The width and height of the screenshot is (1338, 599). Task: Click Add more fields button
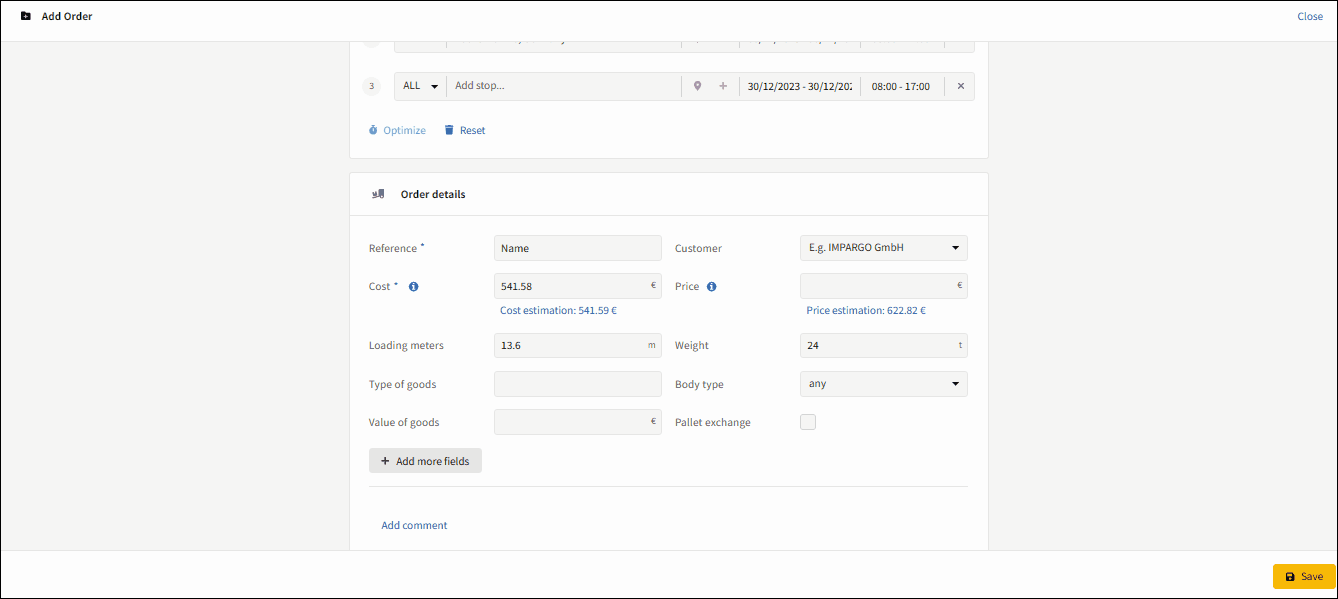(x=425, y=461)
